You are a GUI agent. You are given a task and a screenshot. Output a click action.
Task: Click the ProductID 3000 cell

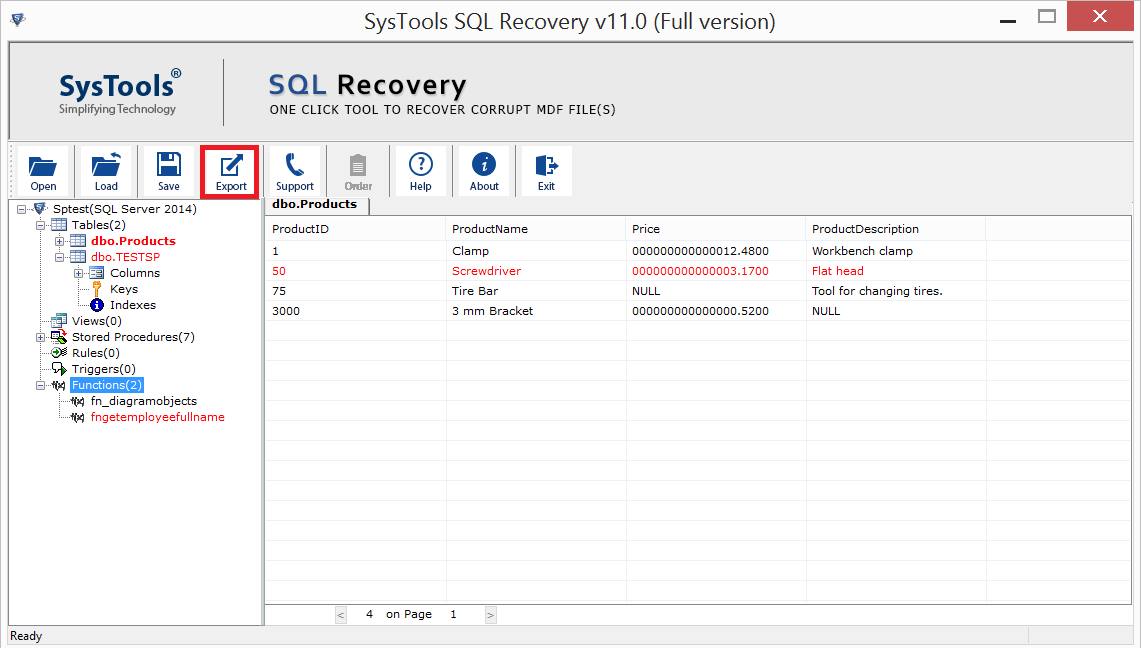[355, 311]
